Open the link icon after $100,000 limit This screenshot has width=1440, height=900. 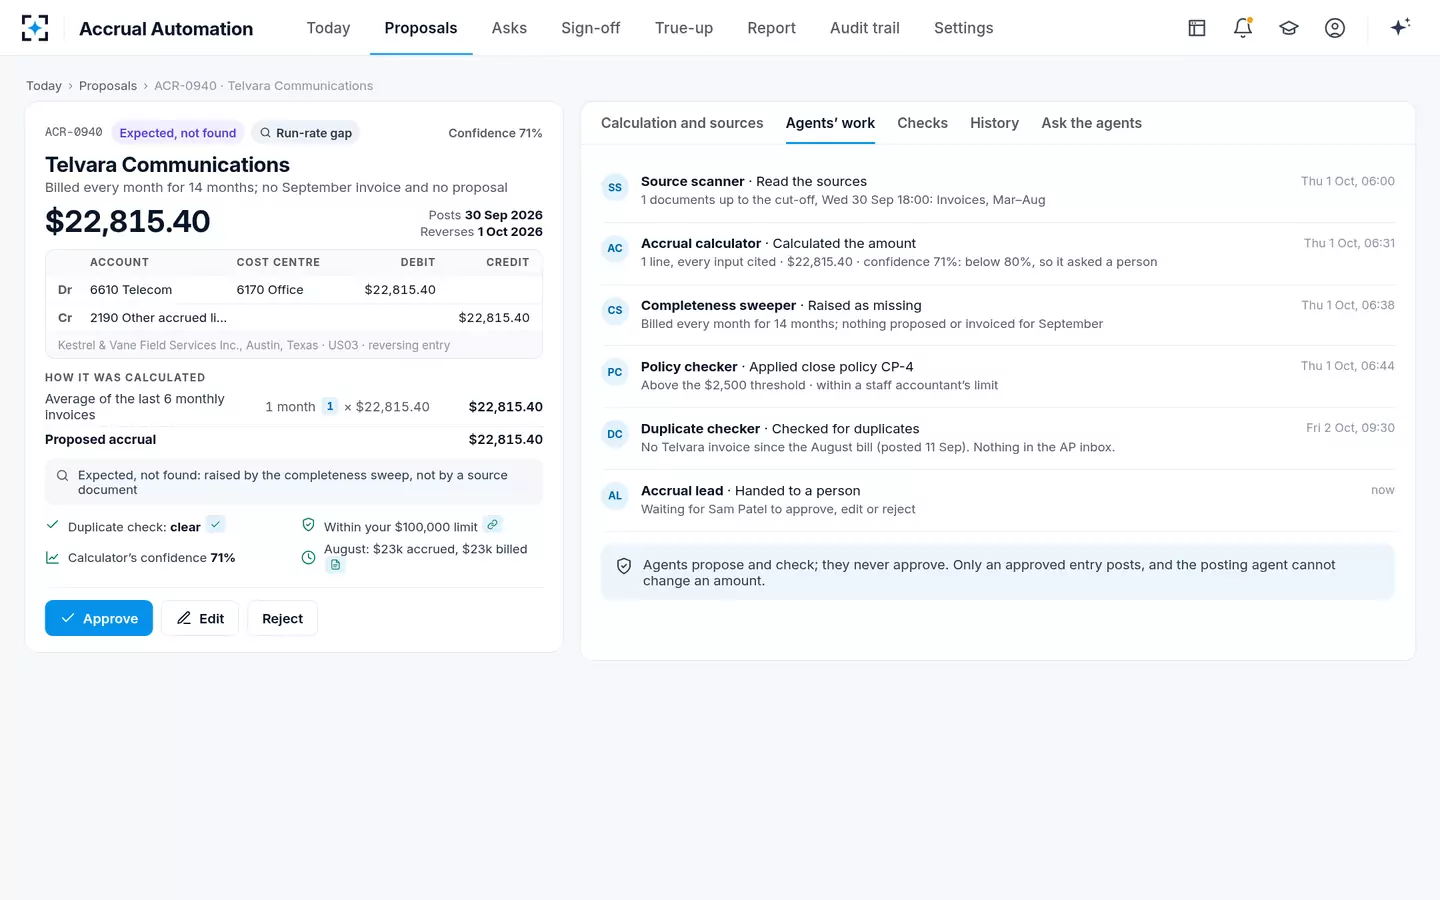pos(493,524)
